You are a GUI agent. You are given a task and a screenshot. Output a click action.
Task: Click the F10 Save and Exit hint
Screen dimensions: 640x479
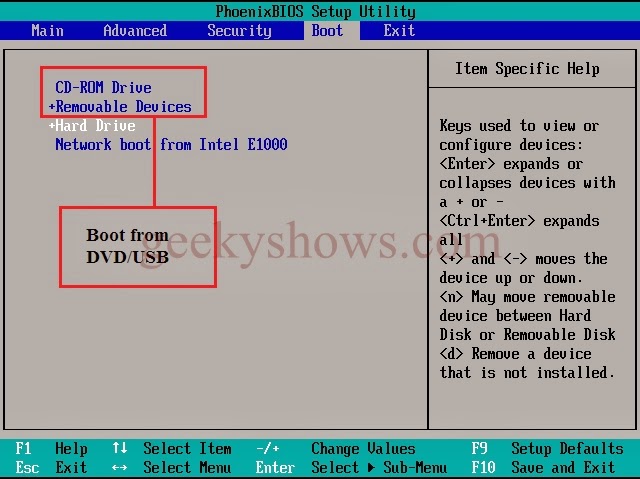point(543,467)
